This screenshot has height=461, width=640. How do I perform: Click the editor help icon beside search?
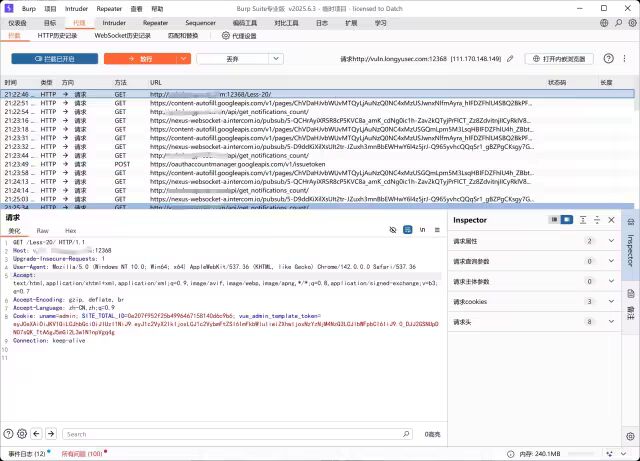(8, 434)
